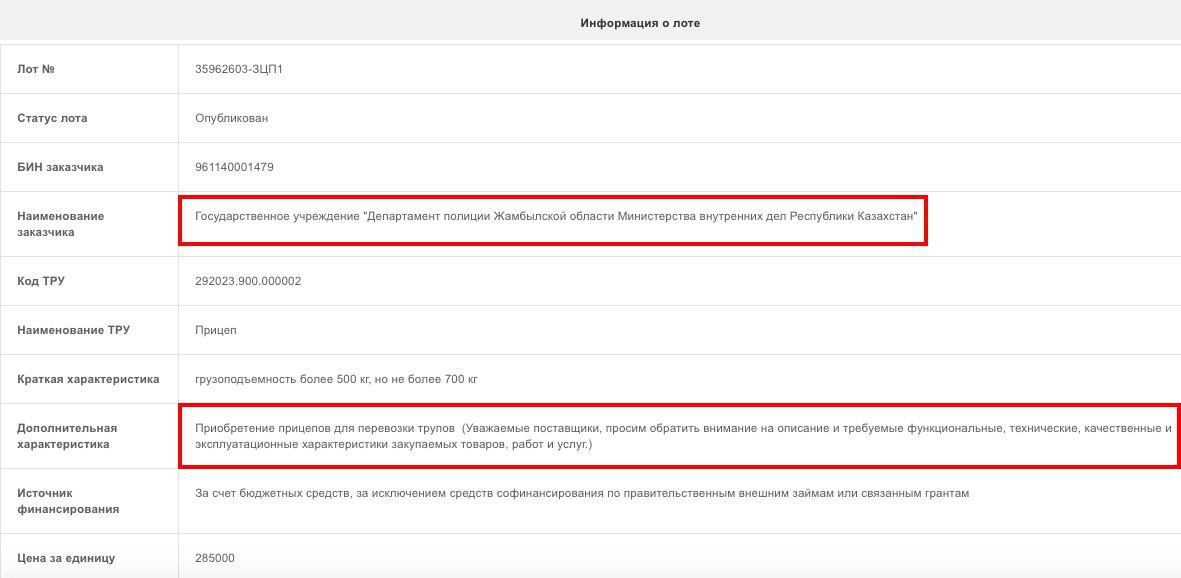Click the 'Краткая характеристика' label
1181x578 pixels.
(x=88, y=379)
